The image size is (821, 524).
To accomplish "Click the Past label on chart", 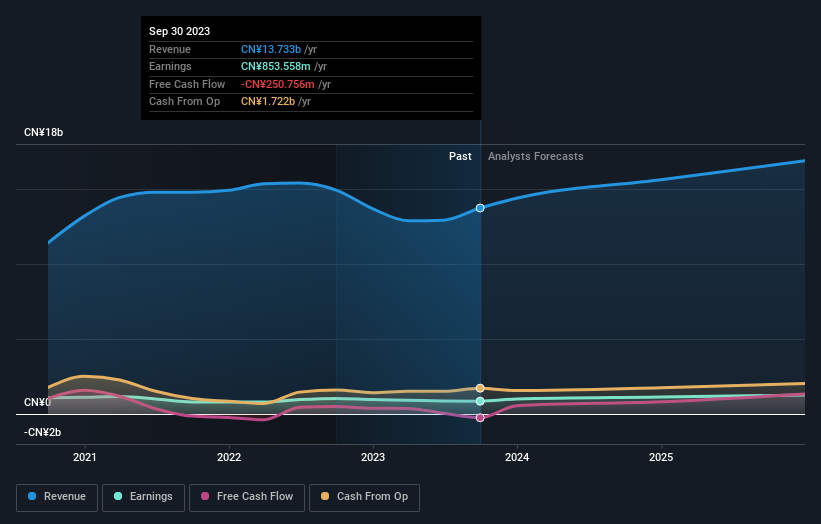I will point(460,157).
